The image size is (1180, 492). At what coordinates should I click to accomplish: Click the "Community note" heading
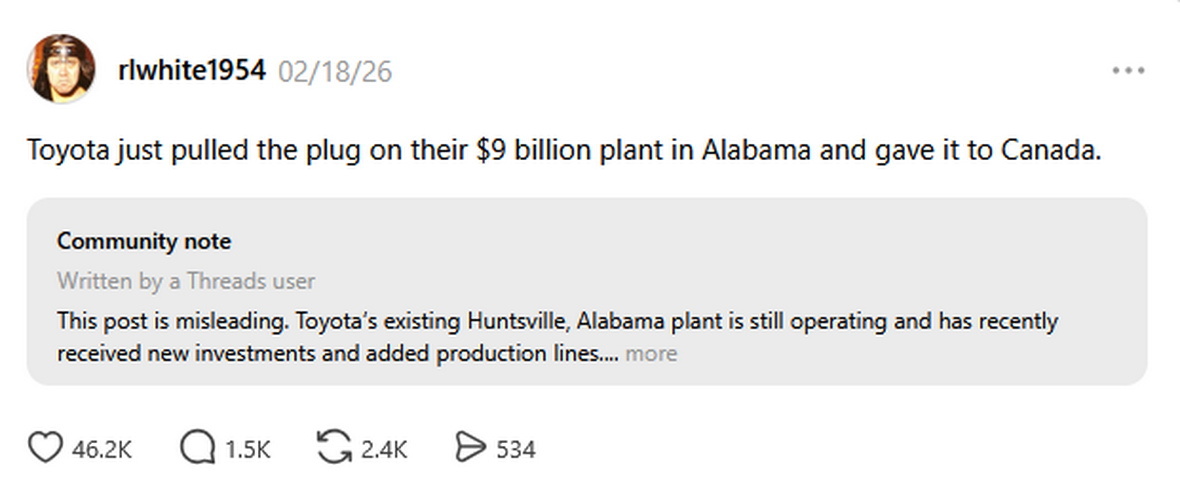coord(144,241)
